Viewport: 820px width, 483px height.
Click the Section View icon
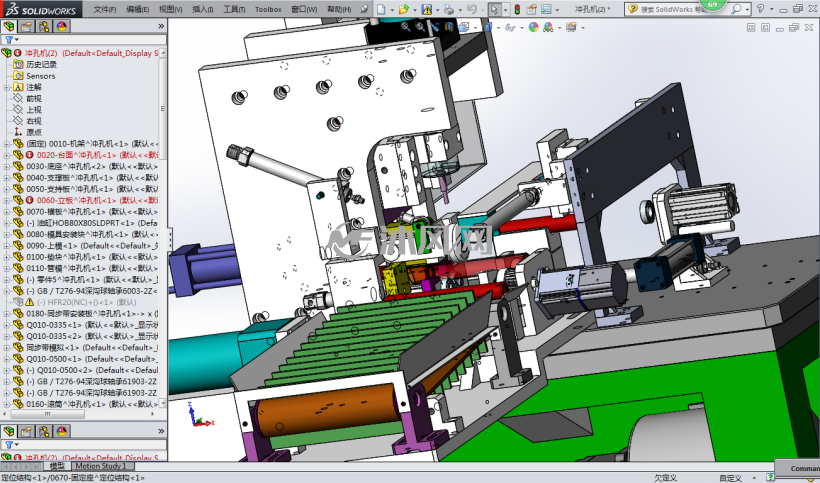pyautogui.click(x=449, y=27)
